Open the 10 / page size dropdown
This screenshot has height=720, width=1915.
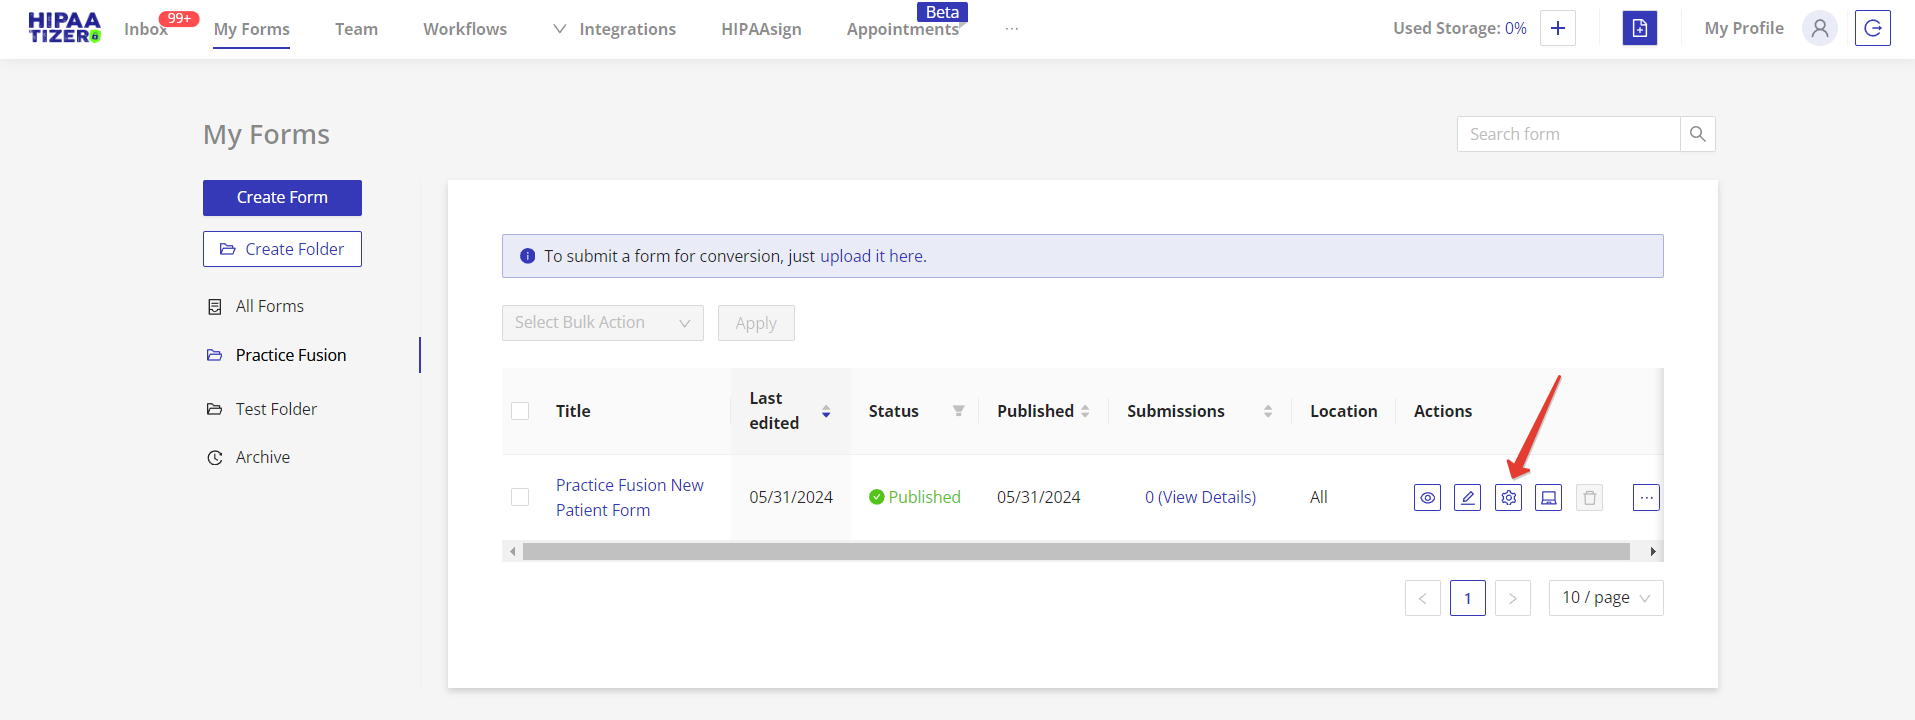coord(1605,598)
